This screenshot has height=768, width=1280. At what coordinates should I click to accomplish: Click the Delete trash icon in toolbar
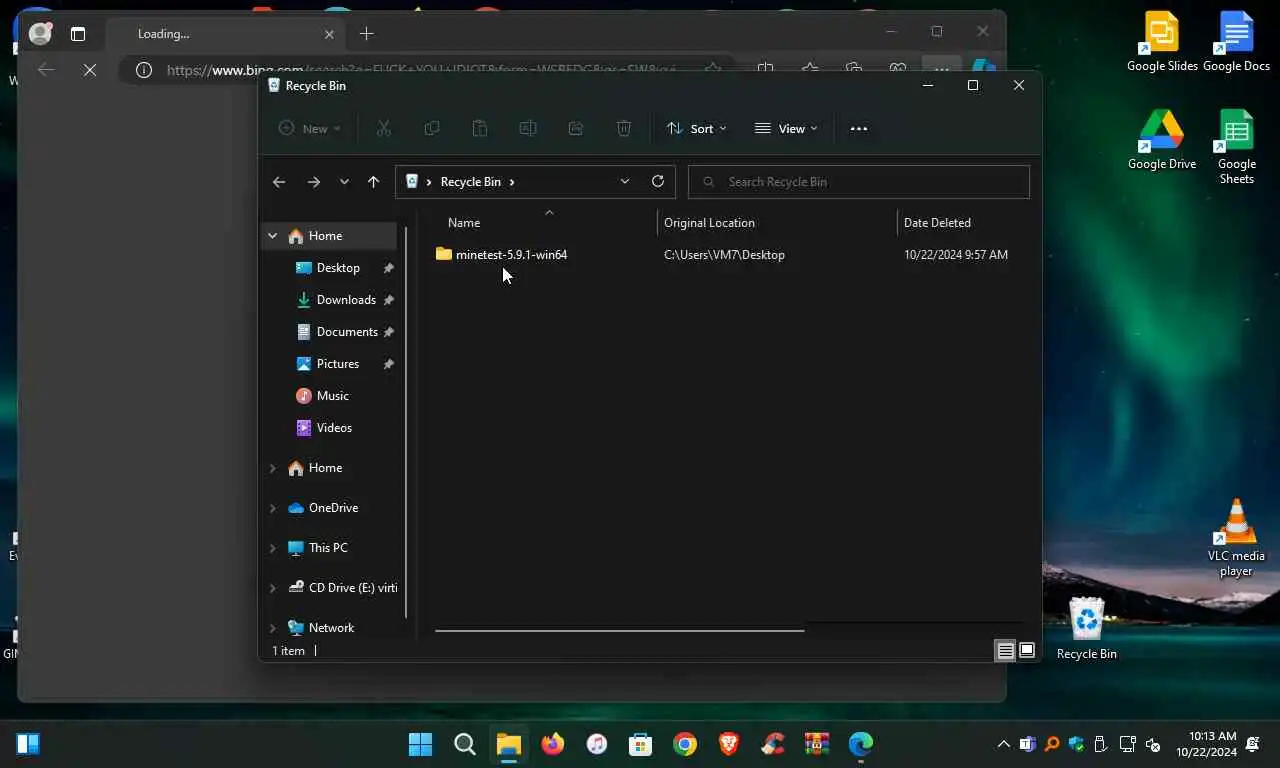624,128
